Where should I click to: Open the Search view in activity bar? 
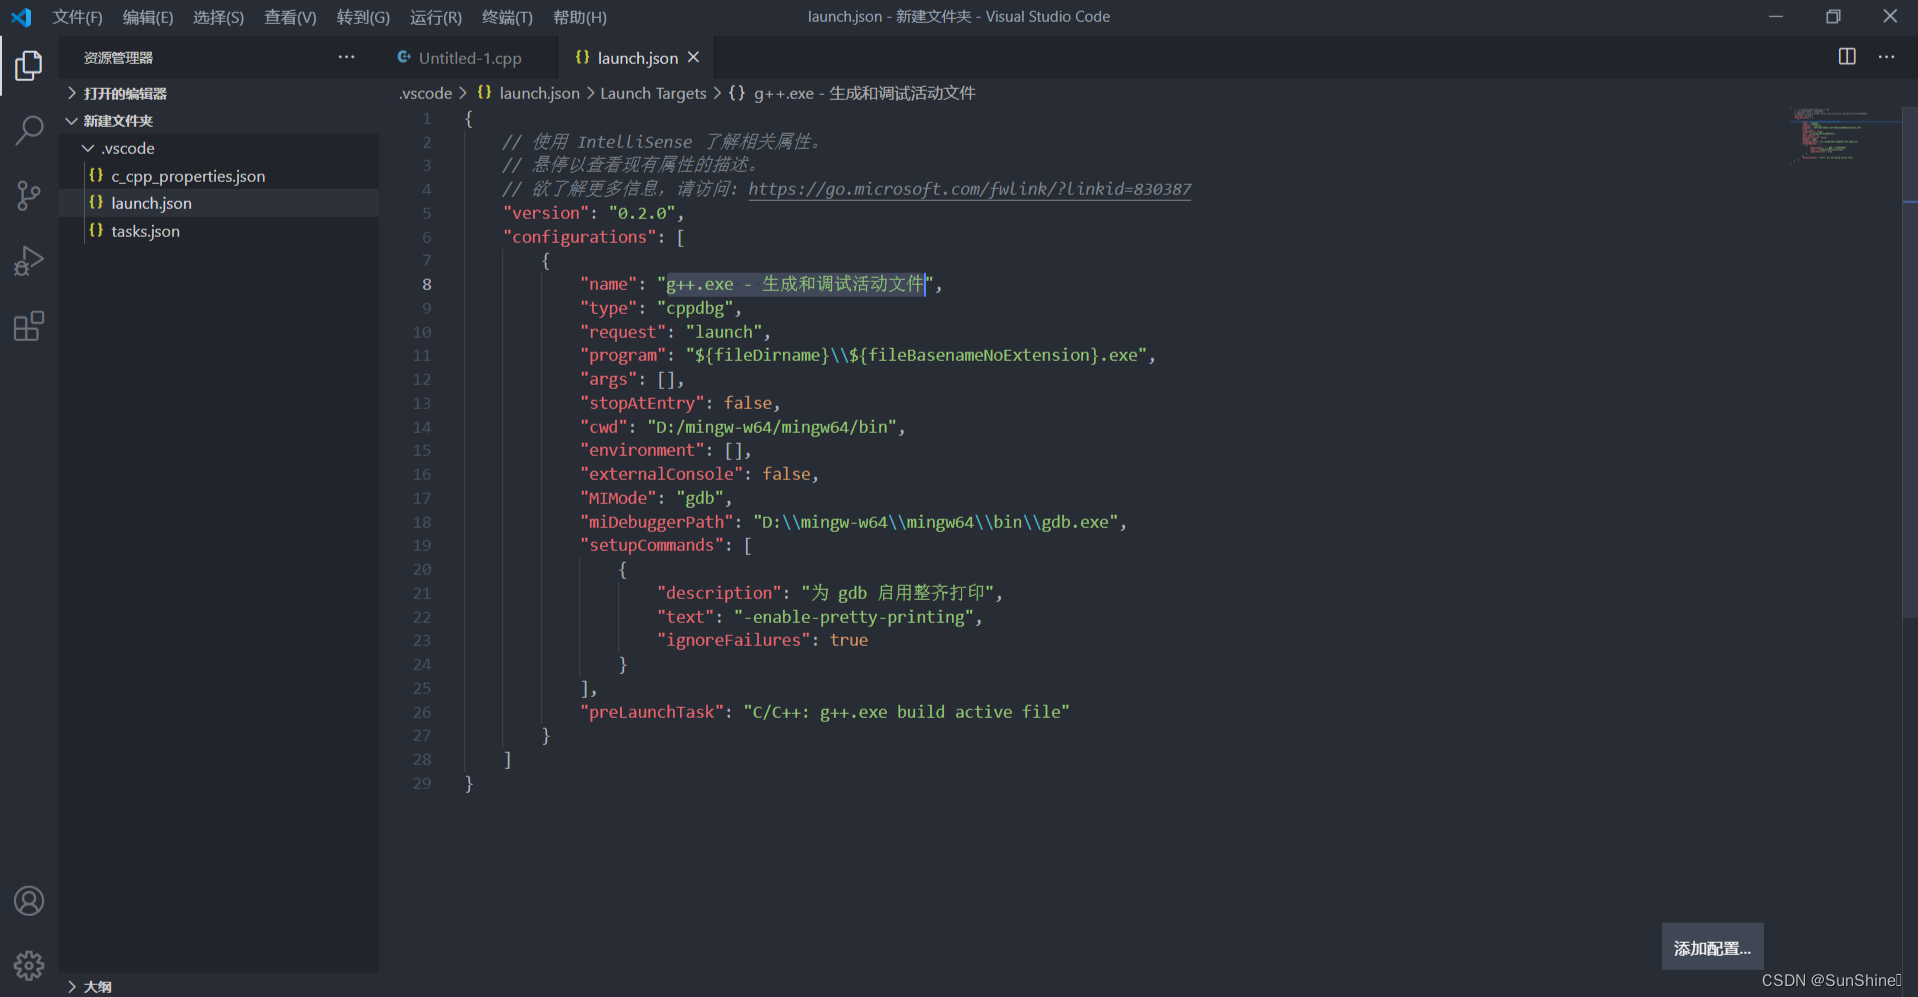(x=29, y=130)
